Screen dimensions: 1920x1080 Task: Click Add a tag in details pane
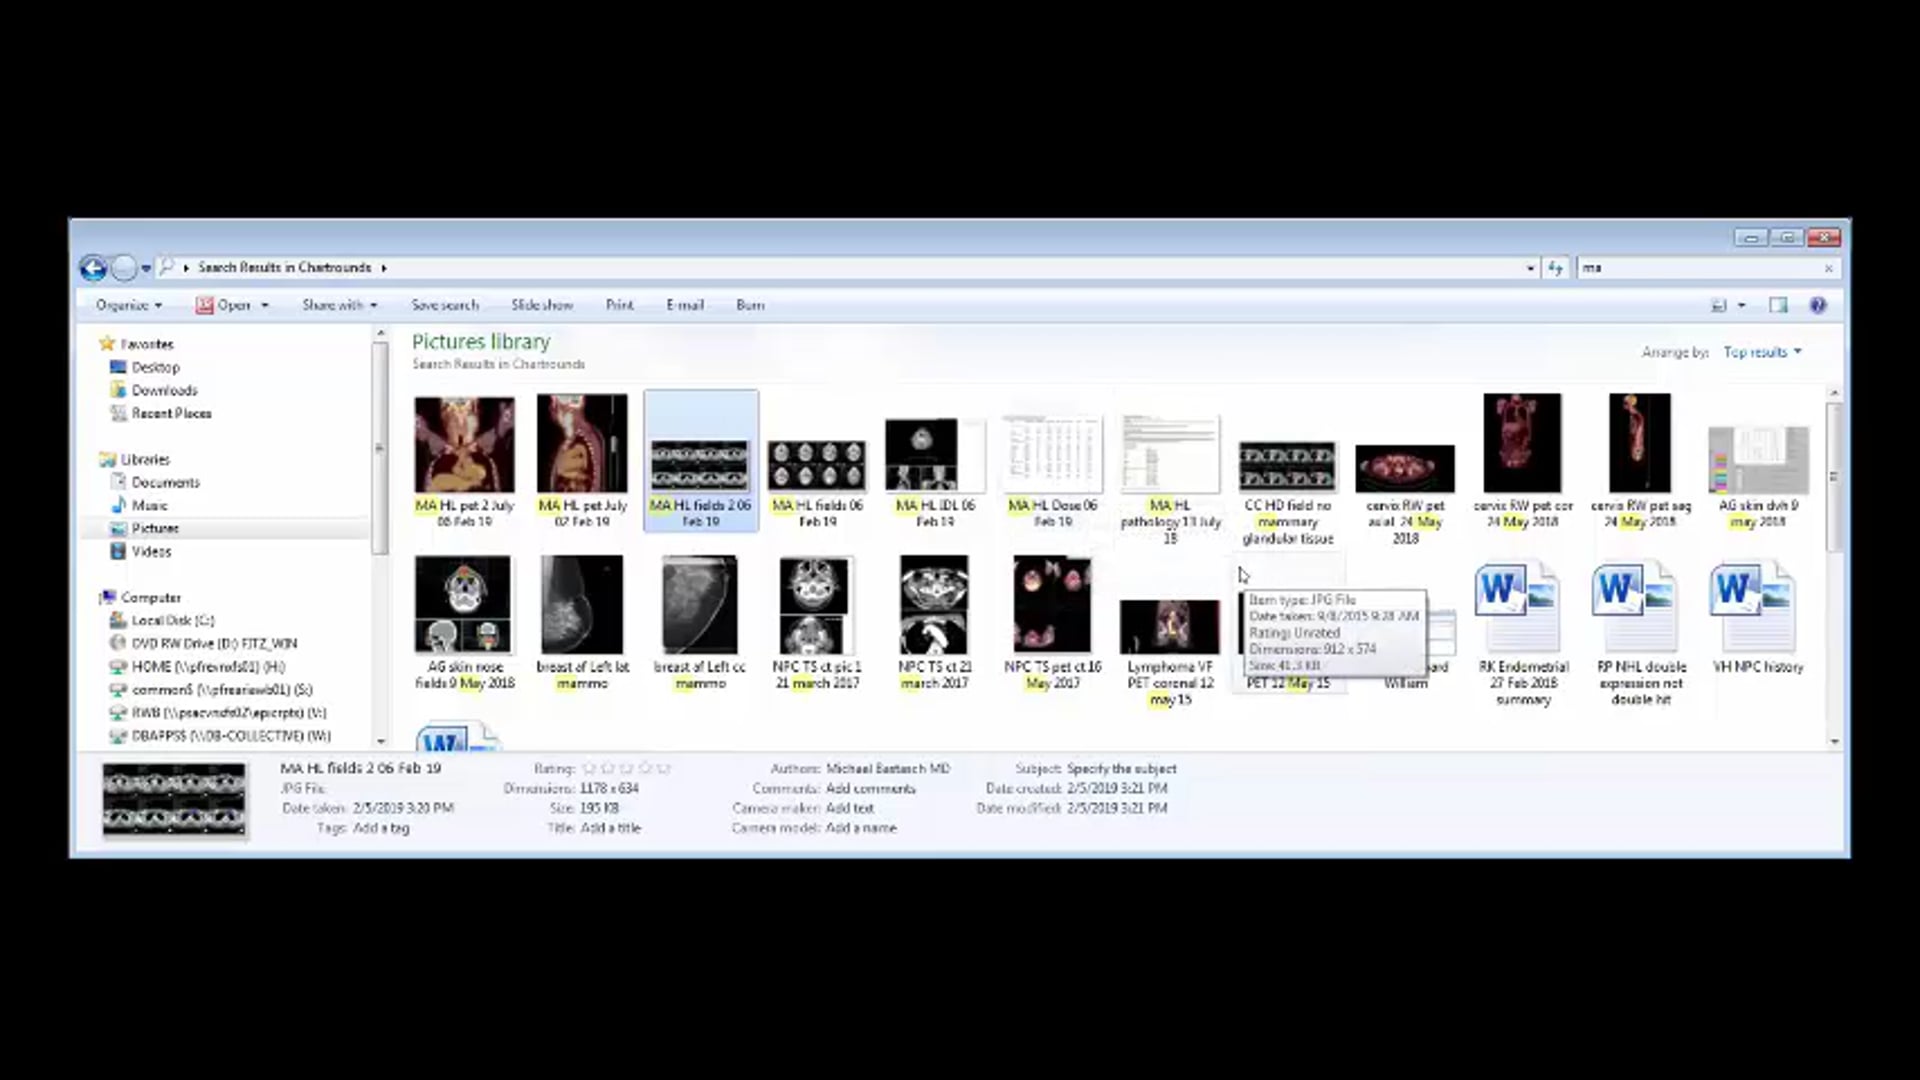(x=381, y=828)
